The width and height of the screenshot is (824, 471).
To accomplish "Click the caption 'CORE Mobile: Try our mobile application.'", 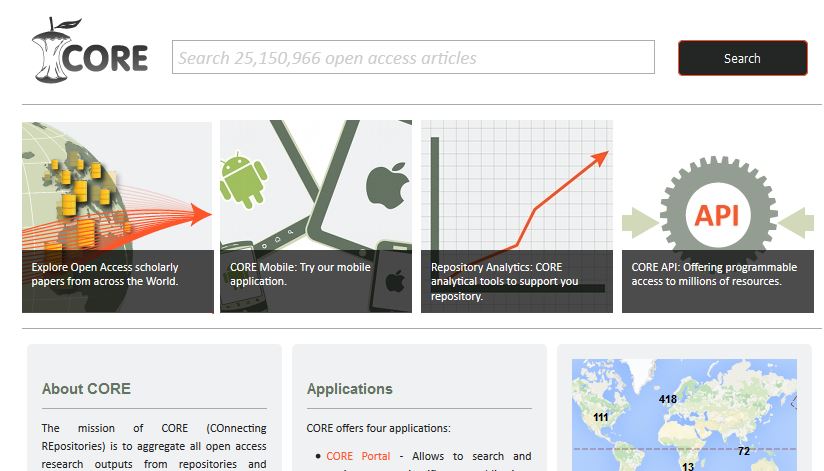I will point(300,274).
